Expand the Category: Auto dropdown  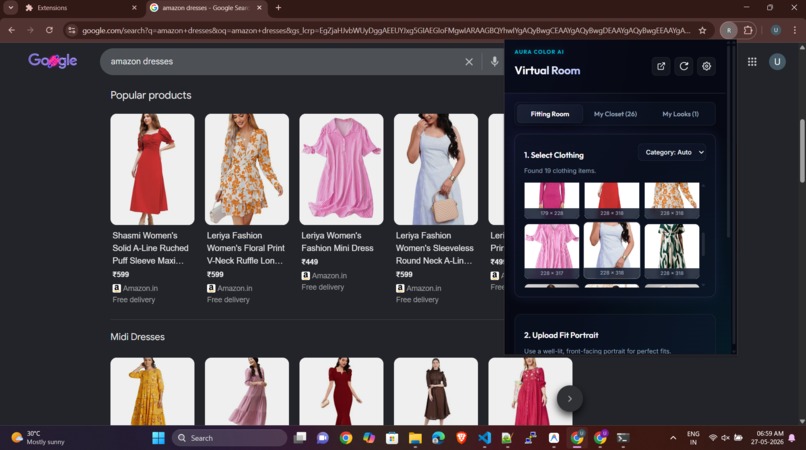point(674,152)
